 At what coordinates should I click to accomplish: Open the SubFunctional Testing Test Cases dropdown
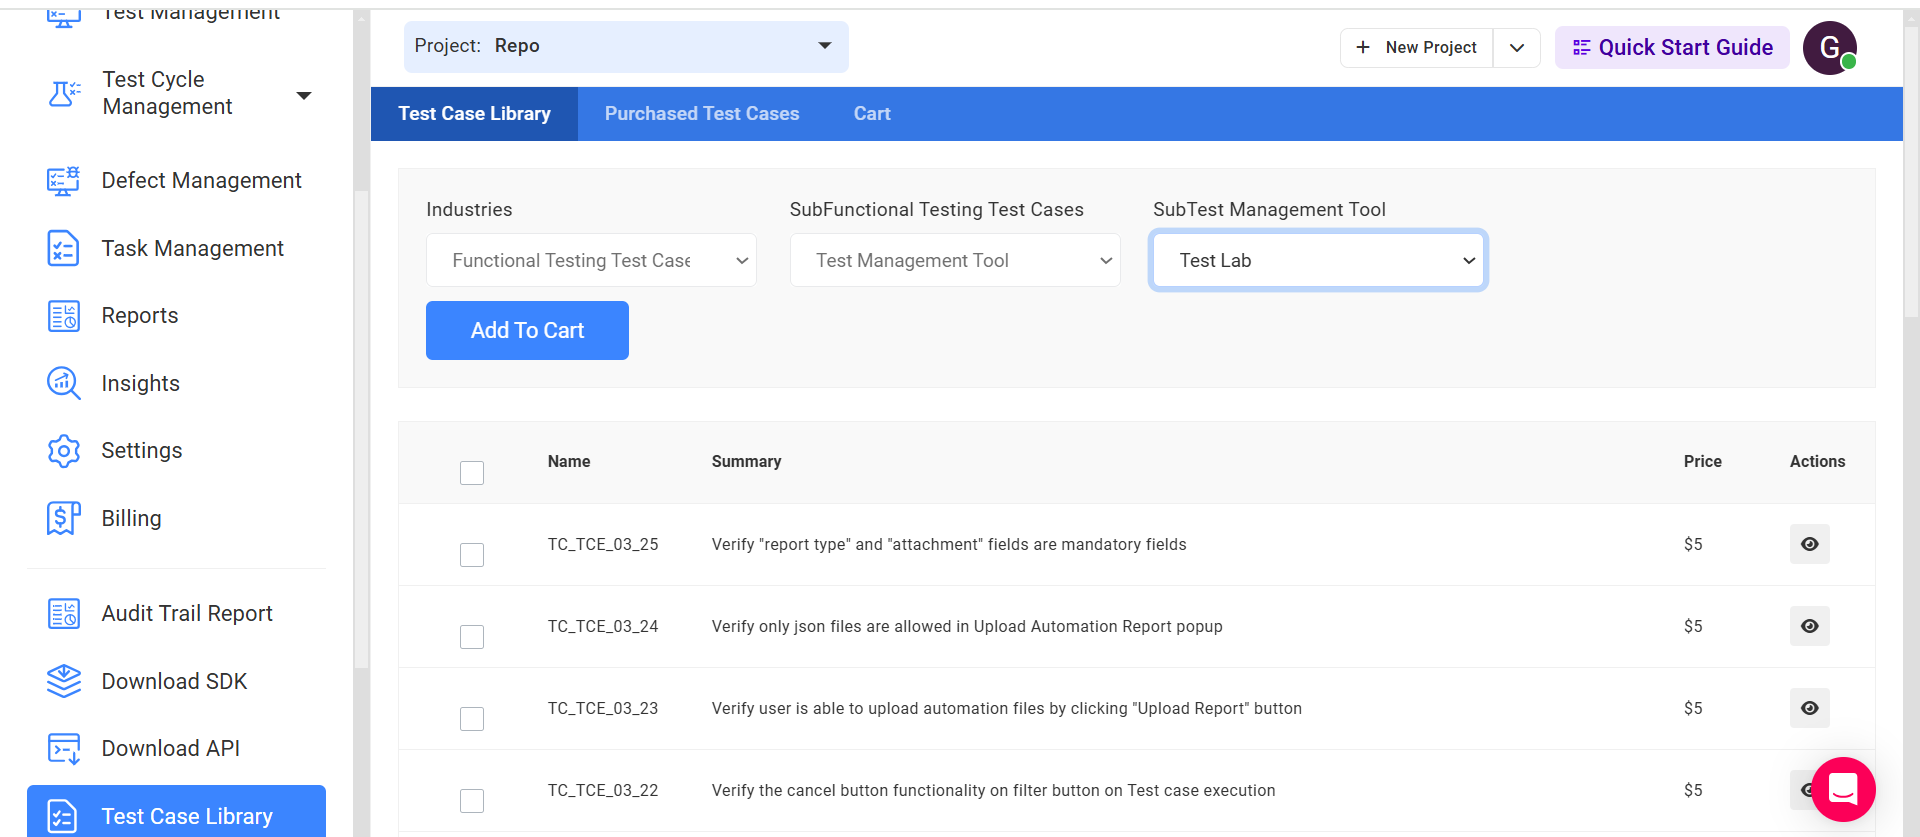click(x=955, y=260)
